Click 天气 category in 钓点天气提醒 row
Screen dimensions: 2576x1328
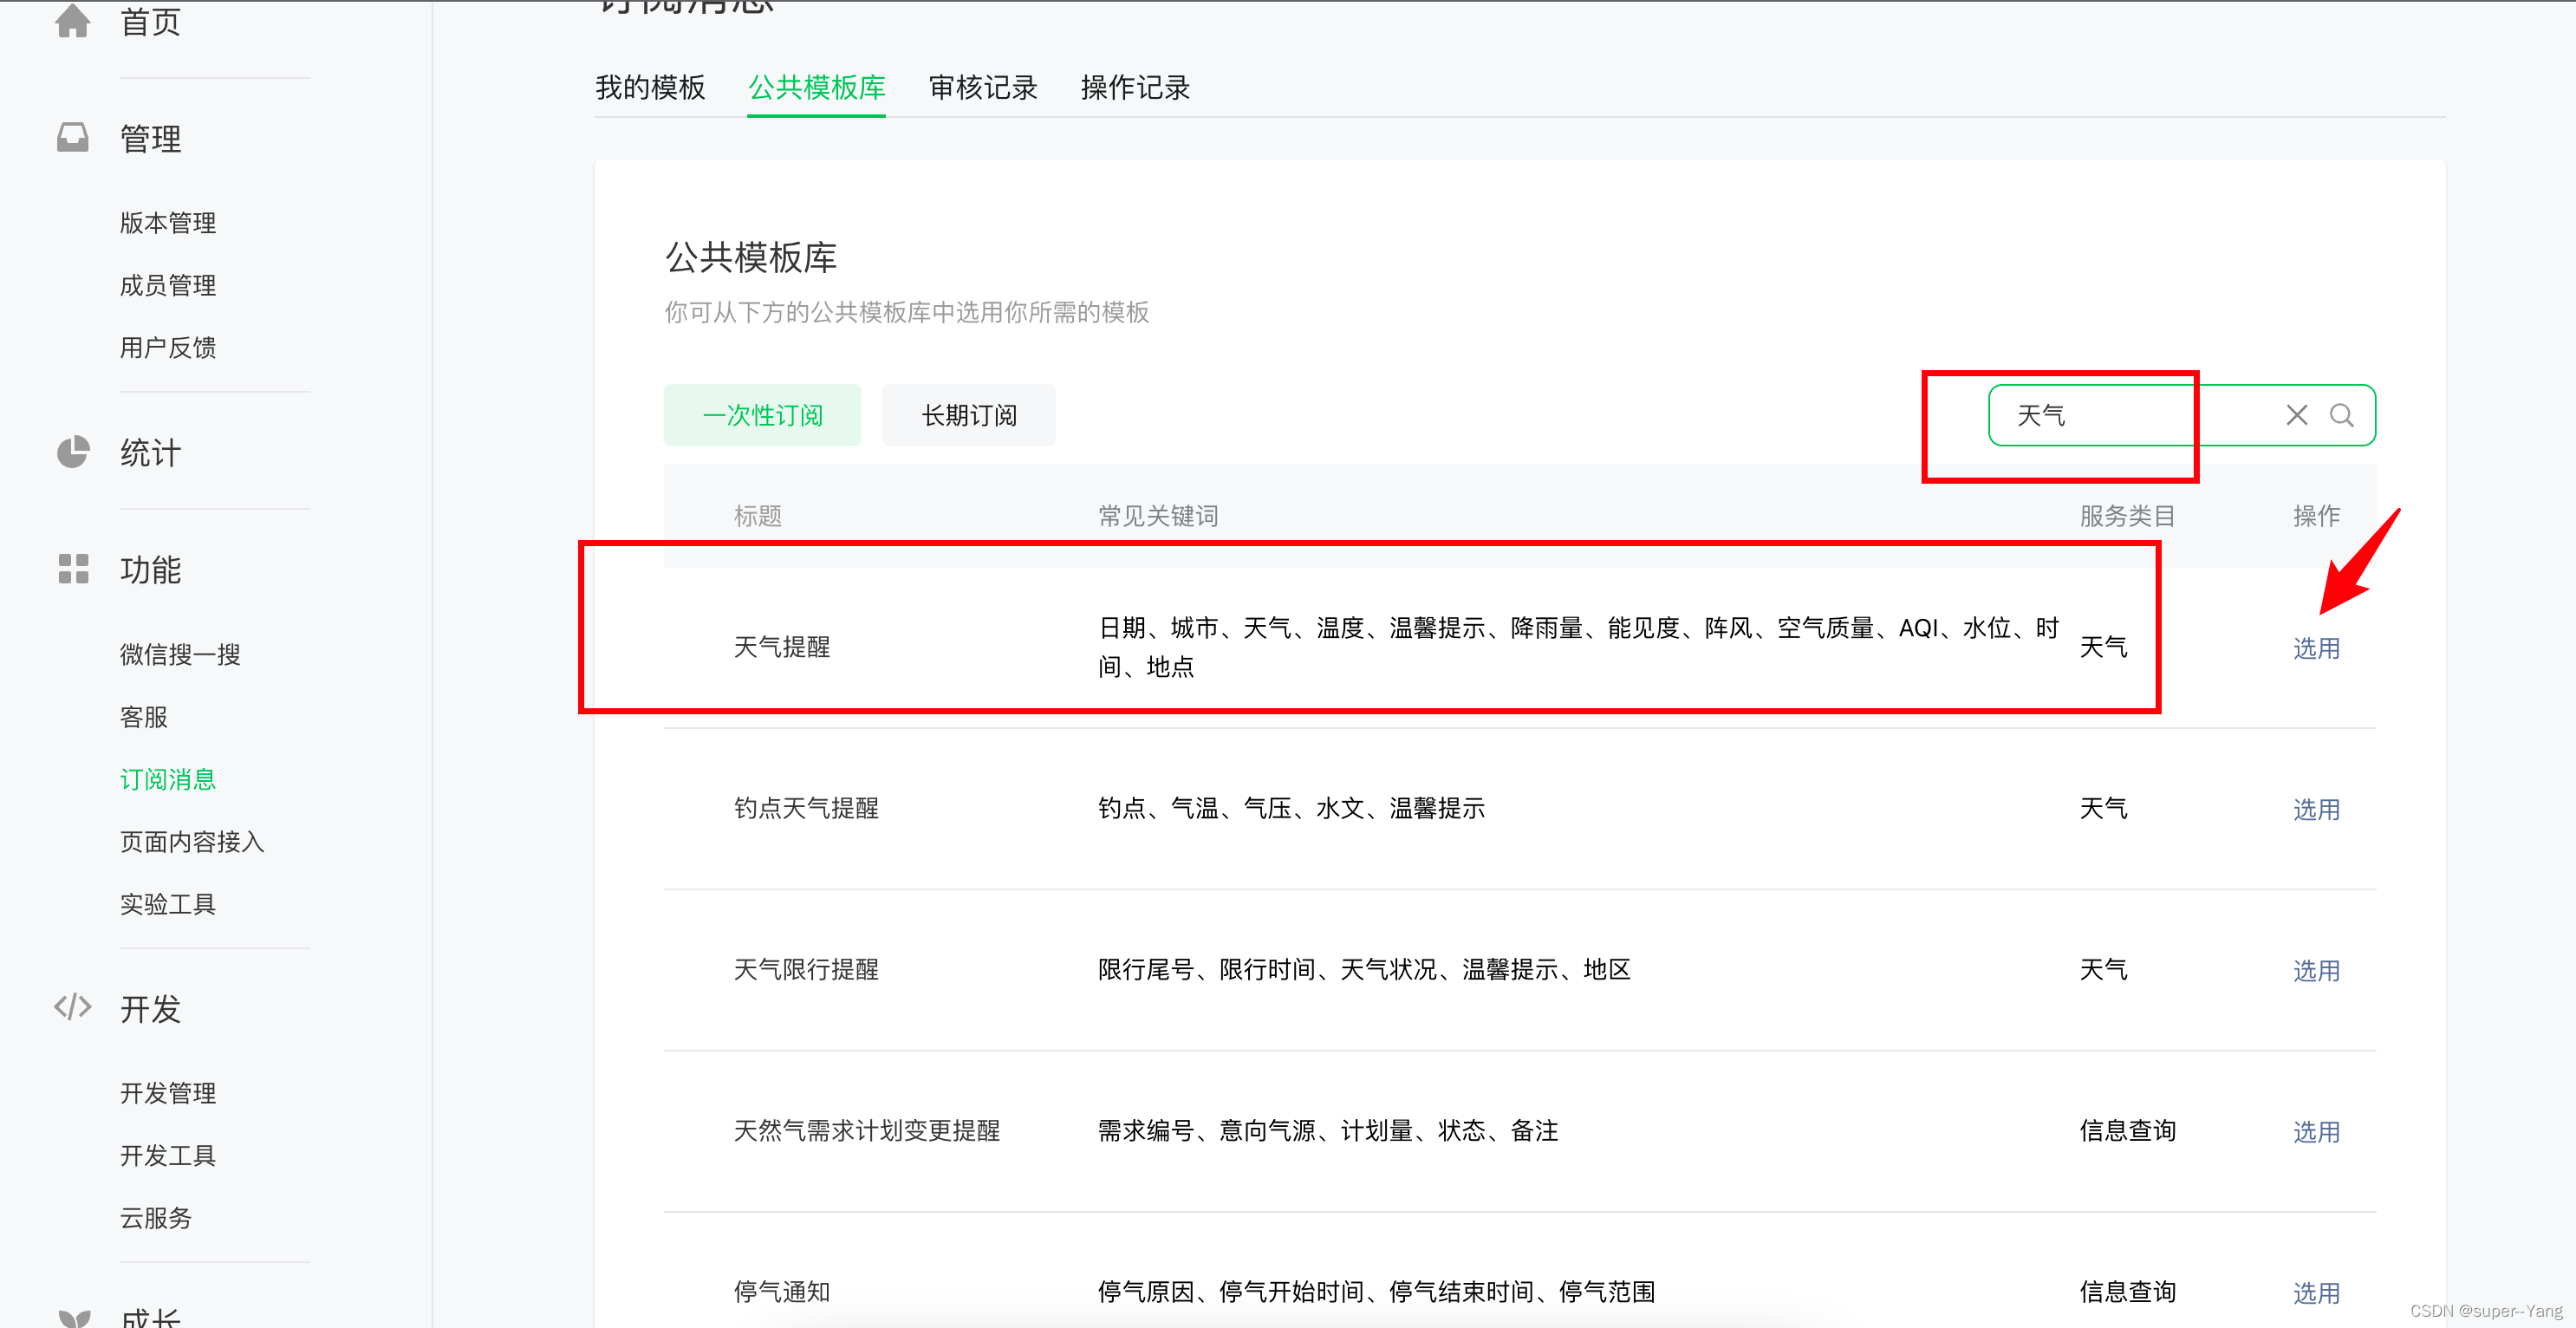[2104, 808]
